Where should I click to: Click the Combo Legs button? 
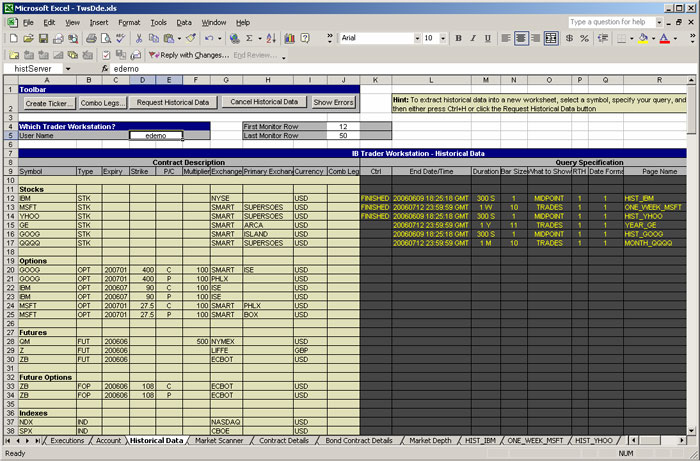click(x=103, y=103)
